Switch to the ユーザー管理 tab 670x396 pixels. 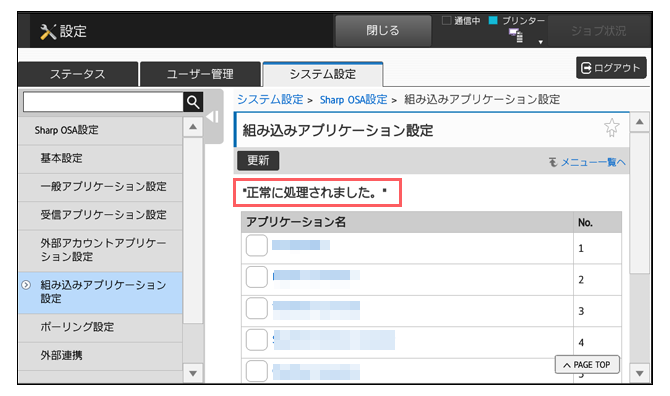coord(200,74)
